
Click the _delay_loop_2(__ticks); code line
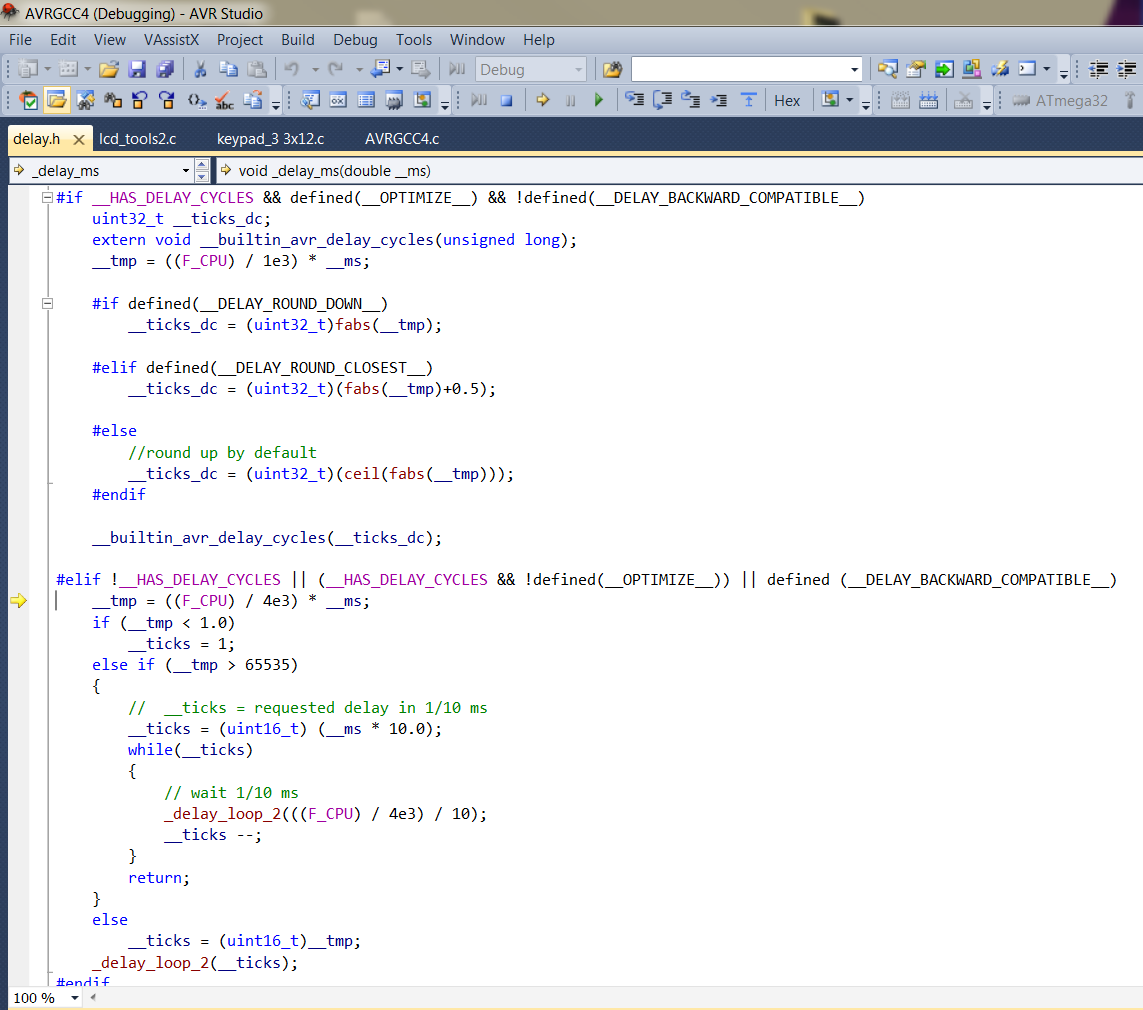195,963
